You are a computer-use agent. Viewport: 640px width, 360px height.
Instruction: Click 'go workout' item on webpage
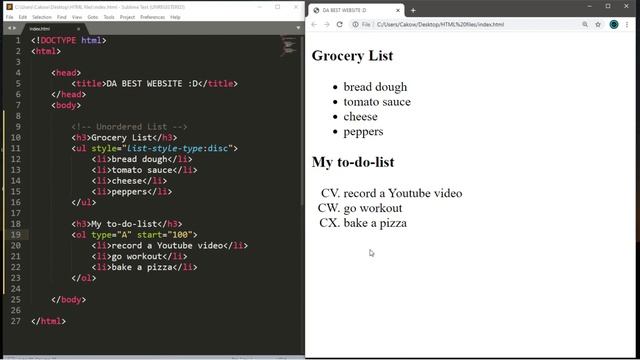point(373,208)
